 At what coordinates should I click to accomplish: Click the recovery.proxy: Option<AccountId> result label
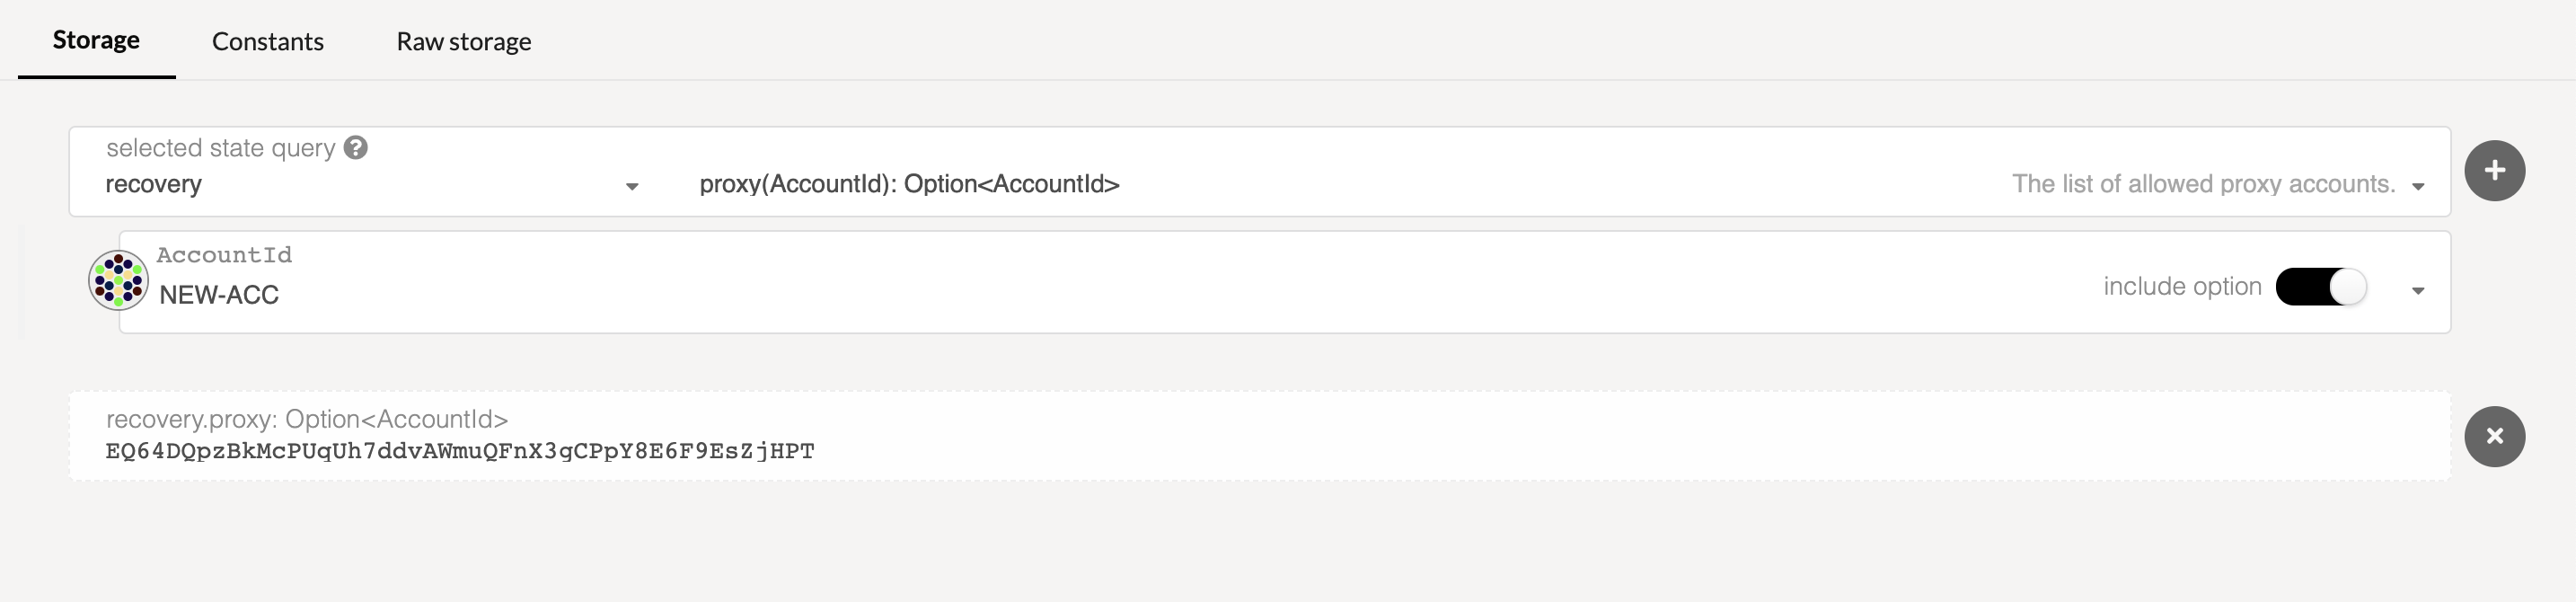(307, 419)
